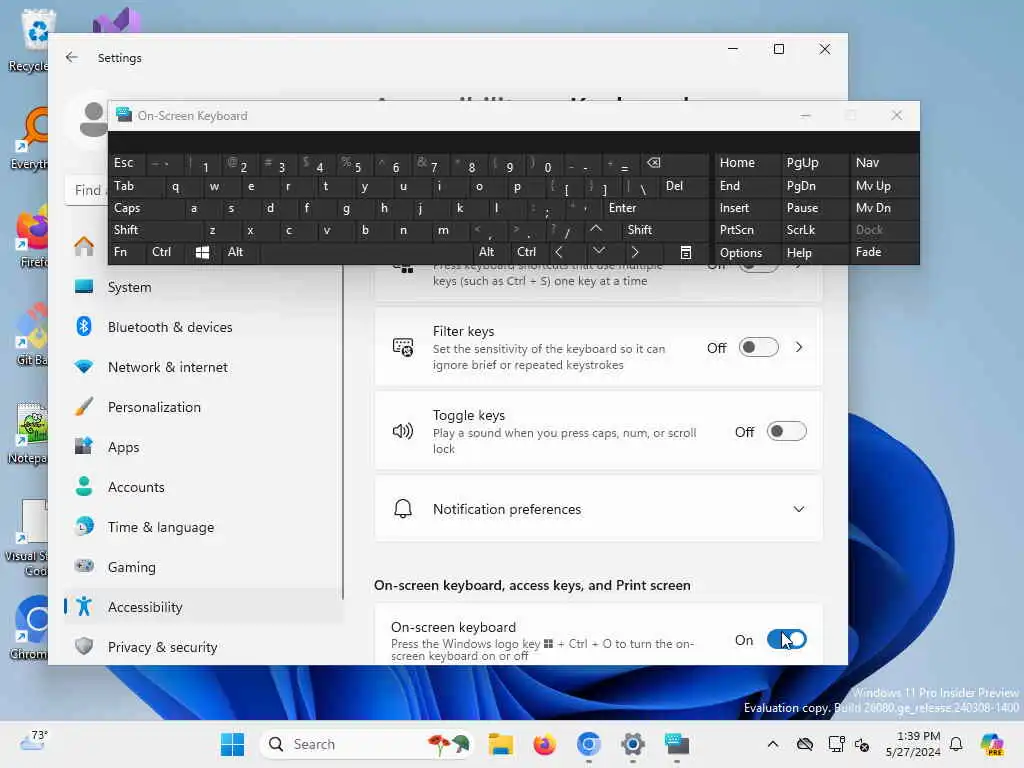Image resolution: width=1024 pixels, height=768 pixels.
Task: Switch to Settings gear in taskbar
Action: pyautogui.click(x=632, y=744)
